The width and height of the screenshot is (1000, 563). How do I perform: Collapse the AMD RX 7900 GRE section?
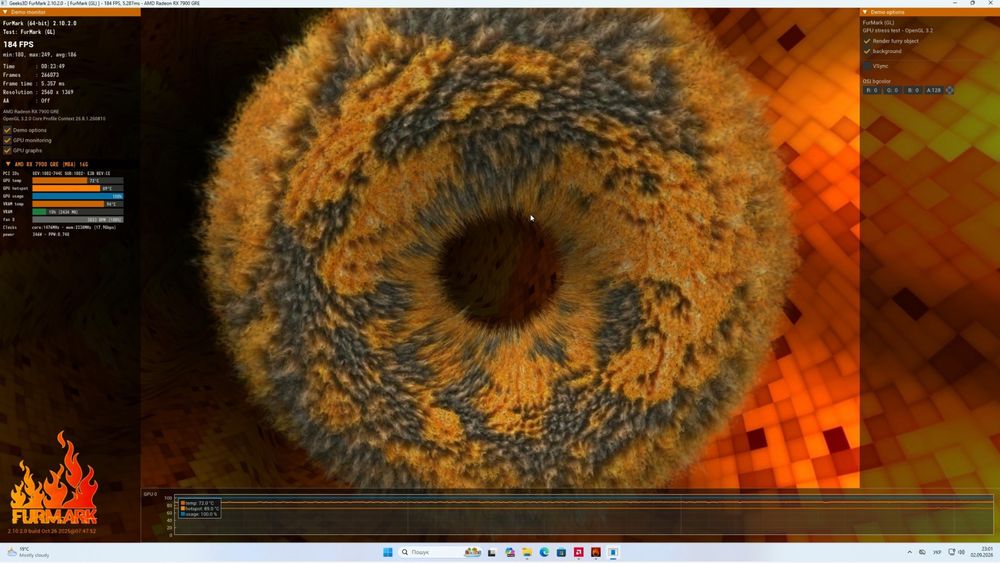[x=8, y=165]
